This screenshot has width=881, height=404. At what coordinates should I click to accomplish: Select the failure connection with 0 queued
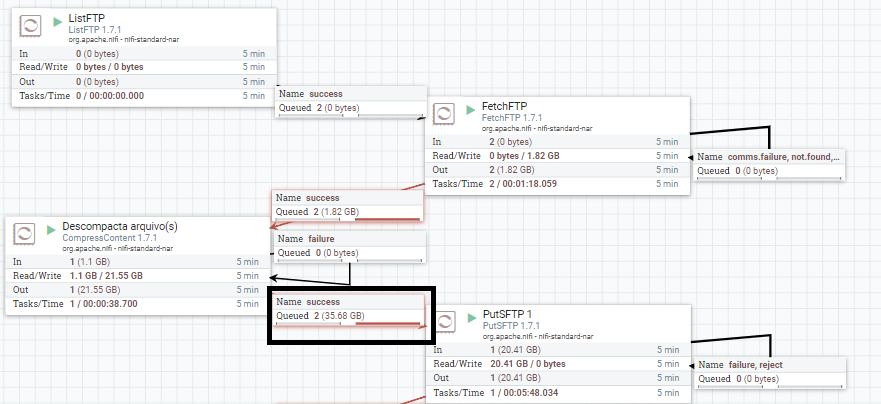coord(350,247)
